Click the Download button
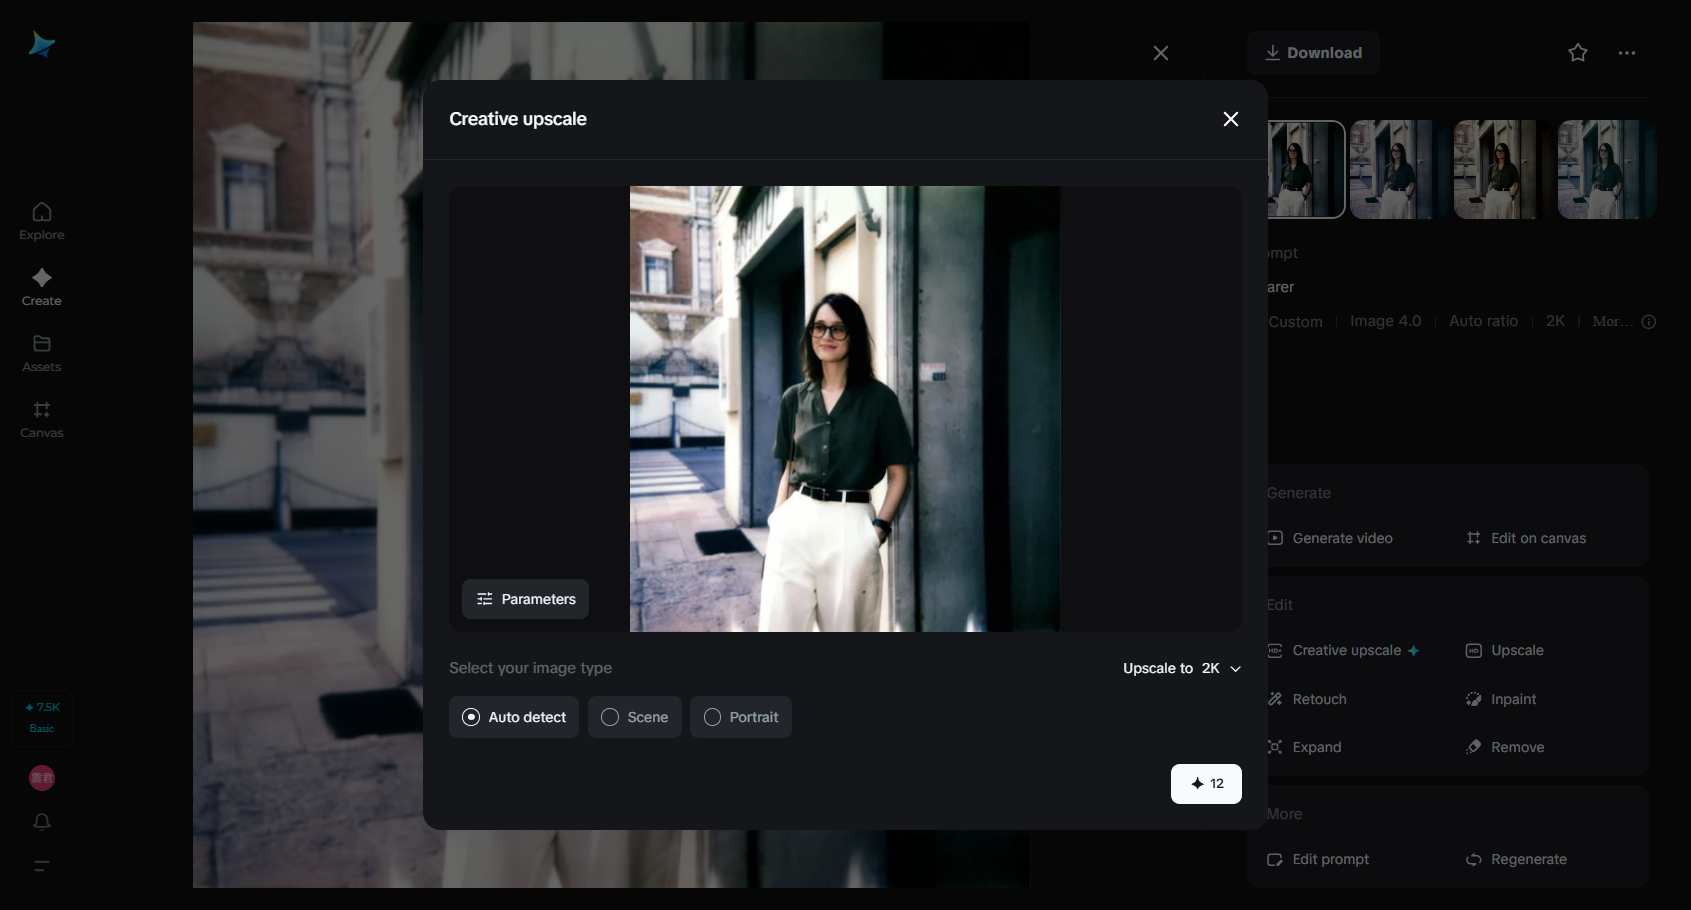The image size is (1691, 910). click(x=1313, y=53)
